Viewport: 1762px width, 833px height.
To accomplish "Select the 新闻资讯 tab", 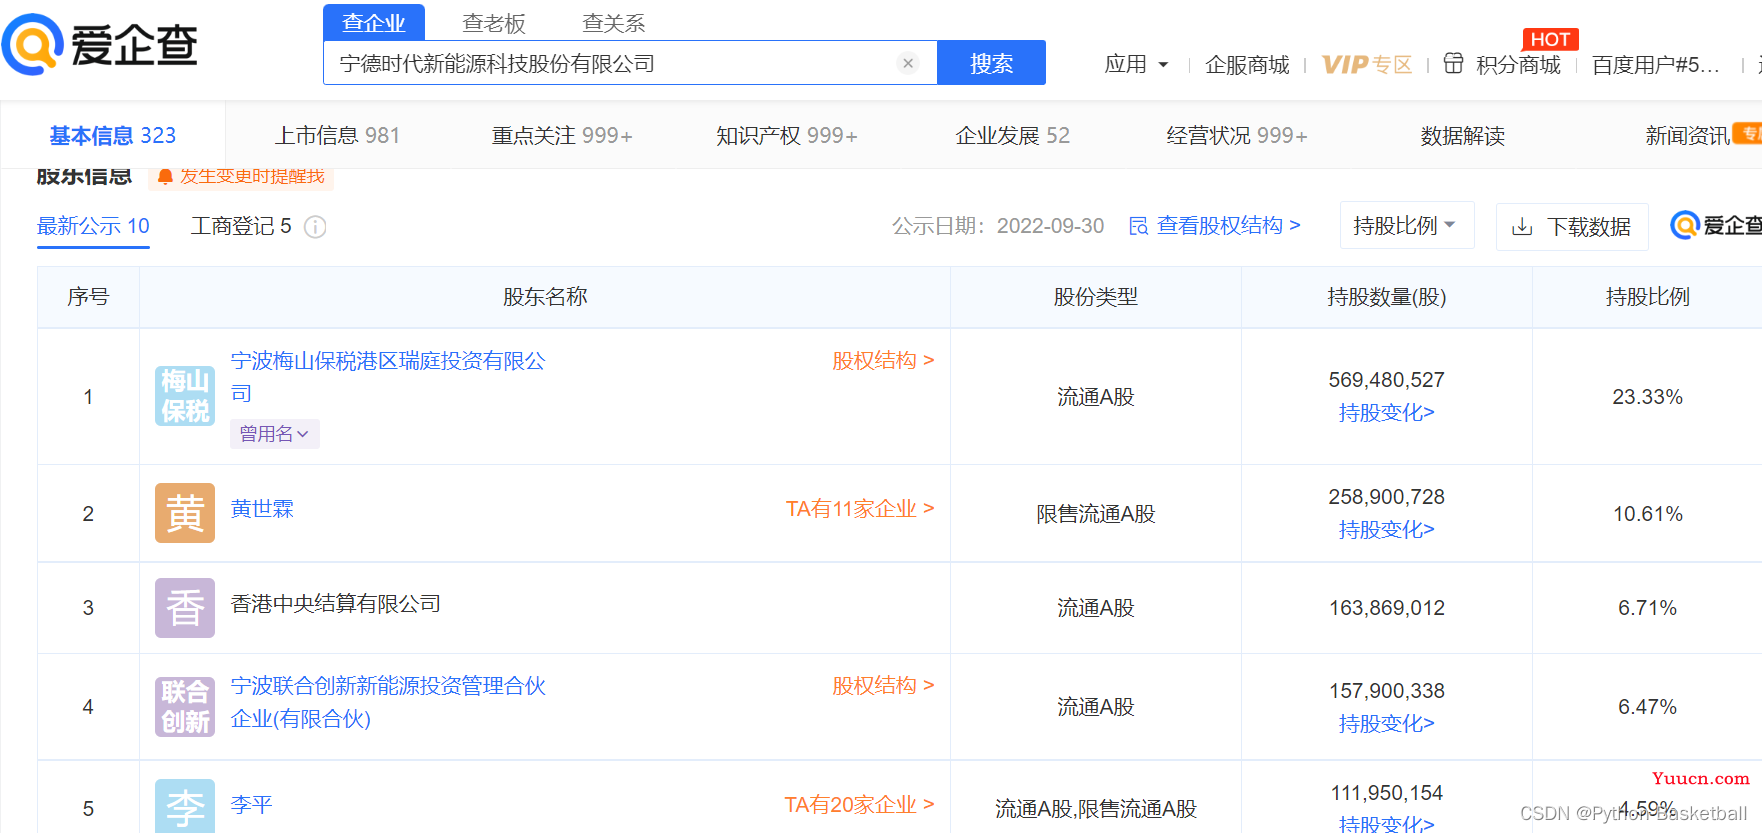I will pyautogui.click(x=1688, y=135).
